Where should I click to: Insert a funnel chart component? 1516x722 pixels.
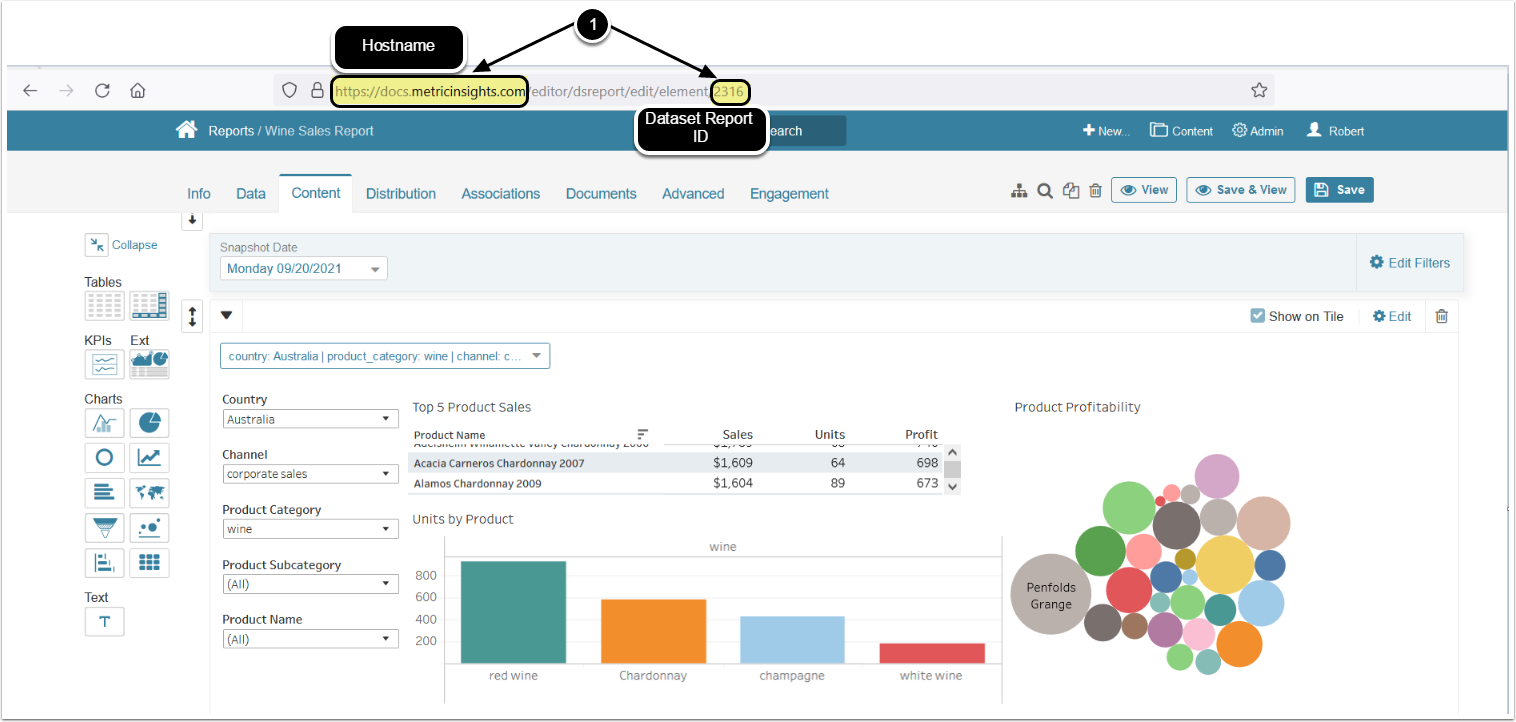104,528
